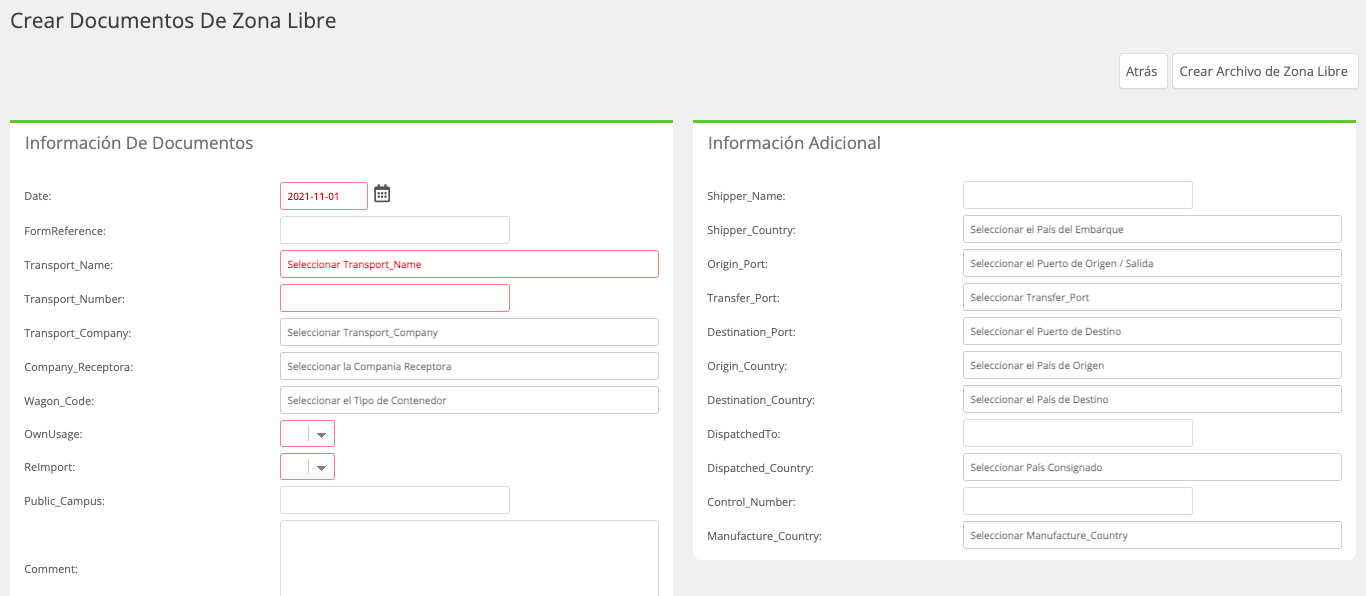Open the Transfer_Port selector
This screenshot has width=1366, height=596.
pyautogui.click(x=1152, y=297)
